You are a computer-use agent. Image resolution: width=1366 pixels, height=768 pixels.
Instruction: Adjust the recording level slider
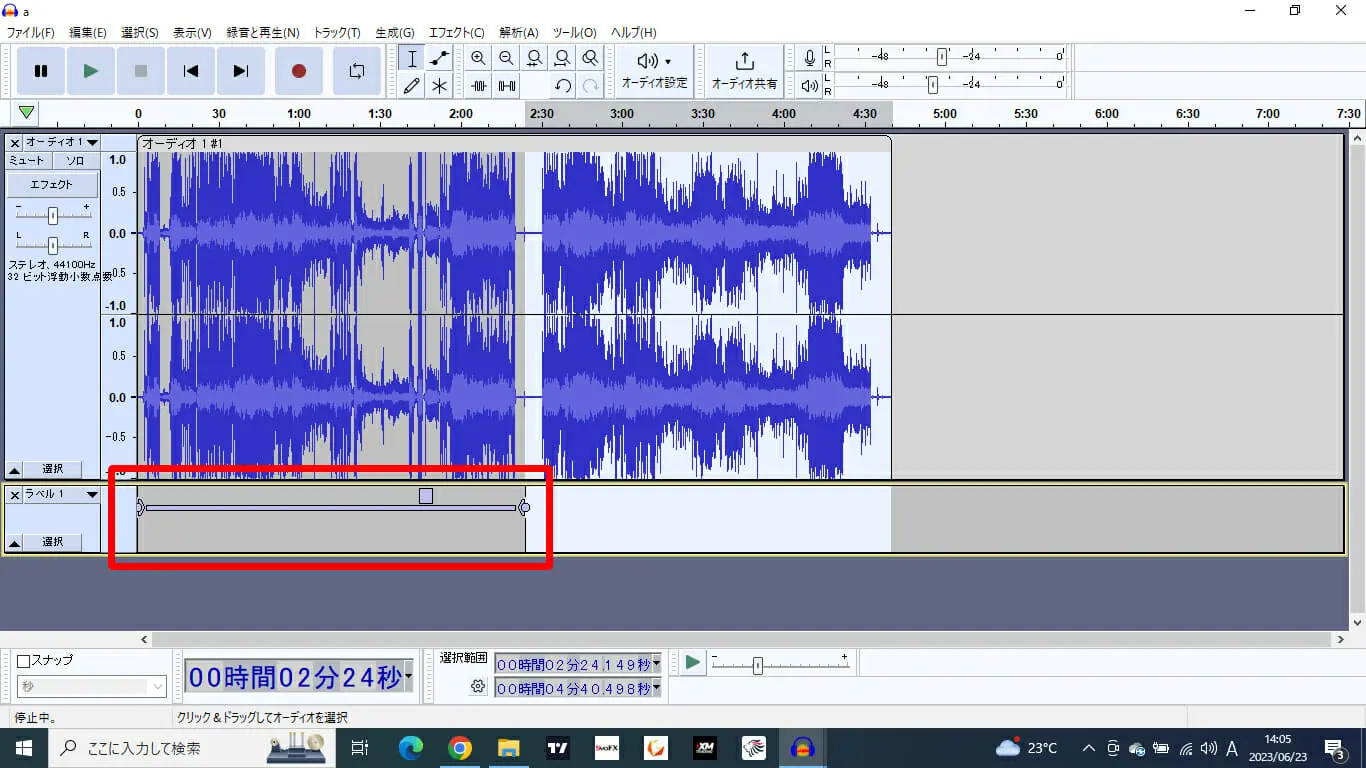(x=941, y=56)
